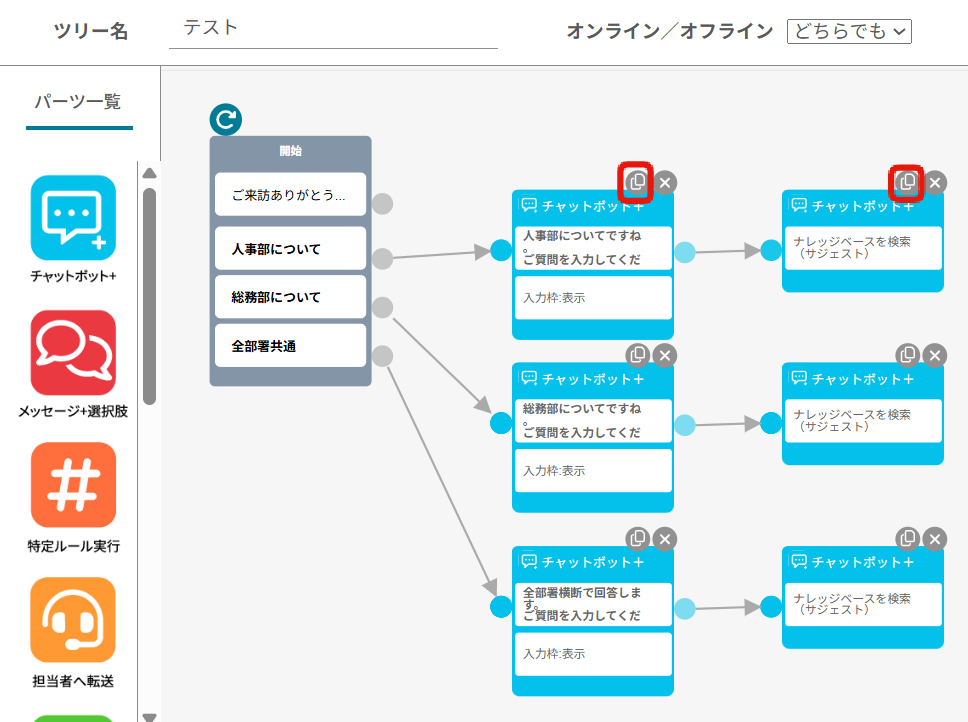This screenshot has width=968, height=722.
Task: Click the output port beside 全部署共通
Action: pos(382,356)
